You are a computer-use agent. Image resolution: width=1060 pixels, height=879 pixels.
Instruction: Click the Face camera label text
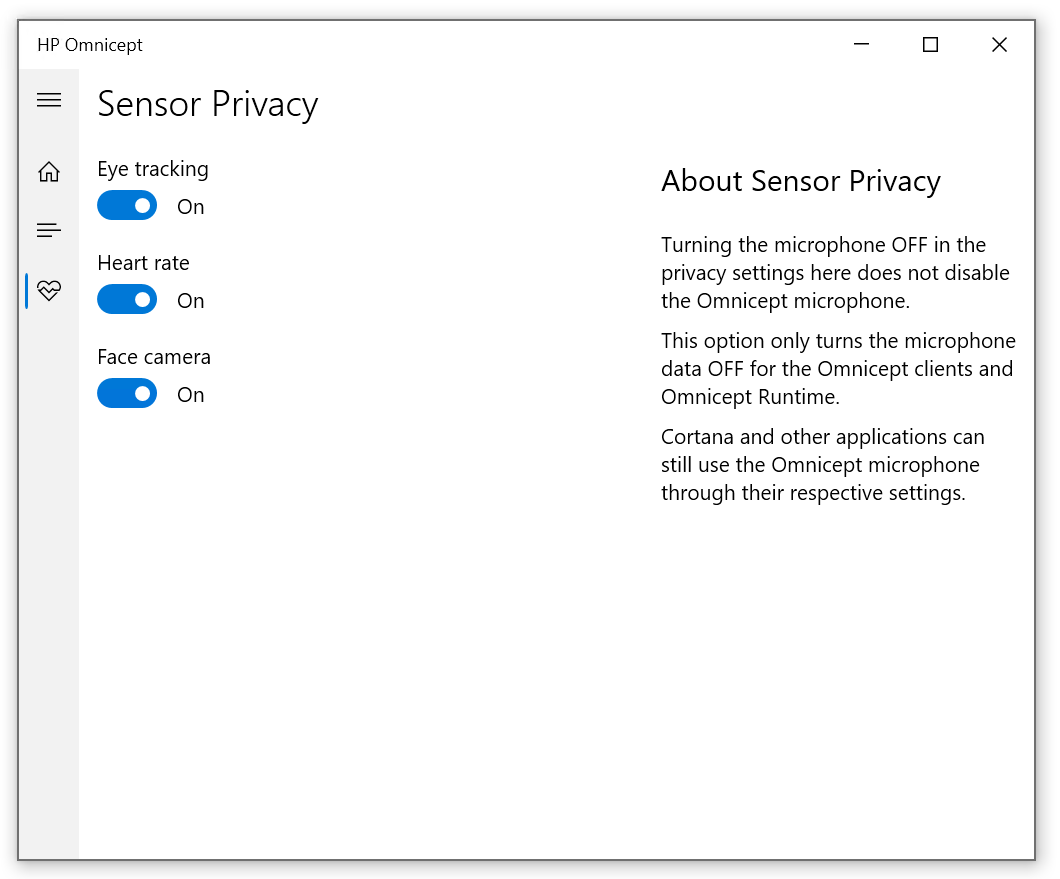tap(154, 357)
